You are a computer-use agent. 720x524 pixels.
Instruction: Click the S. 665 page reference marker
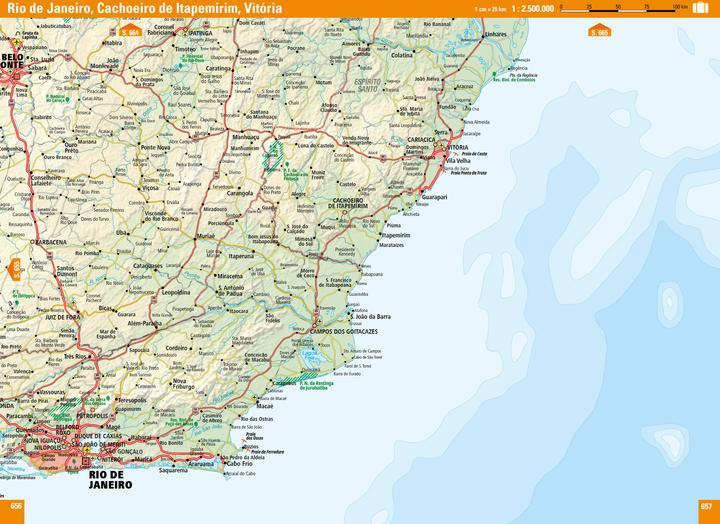coord(599,32)
